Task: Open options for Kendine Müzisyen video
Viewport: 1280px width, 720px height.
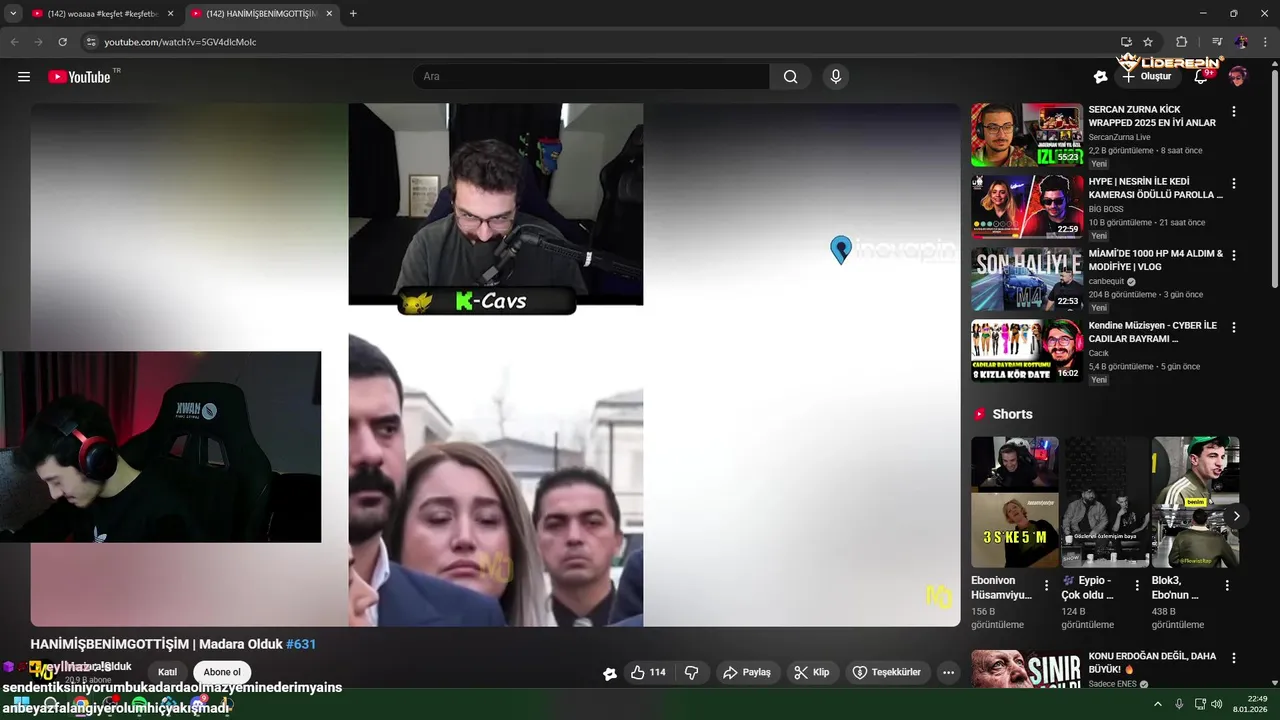Action: pyautogui.click(x=1234, y=328)
